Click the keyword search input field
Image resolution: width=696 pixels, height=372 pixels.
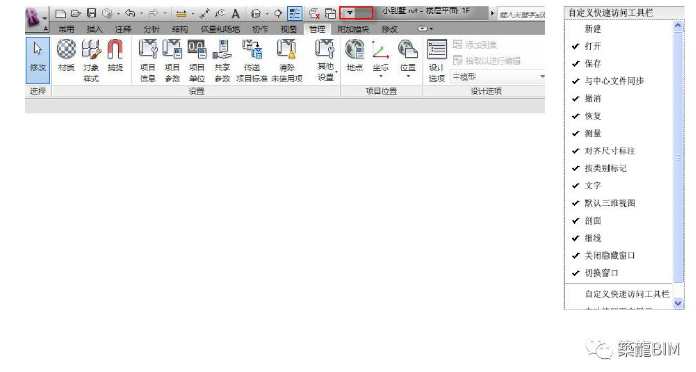(522, 15)
